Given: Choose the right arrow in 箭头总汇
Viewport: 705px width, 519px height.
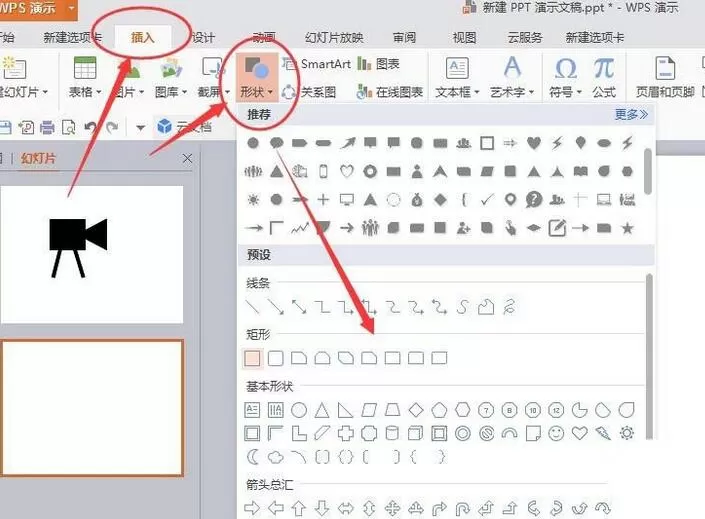Looking at the screenshot, I should 252,509.
